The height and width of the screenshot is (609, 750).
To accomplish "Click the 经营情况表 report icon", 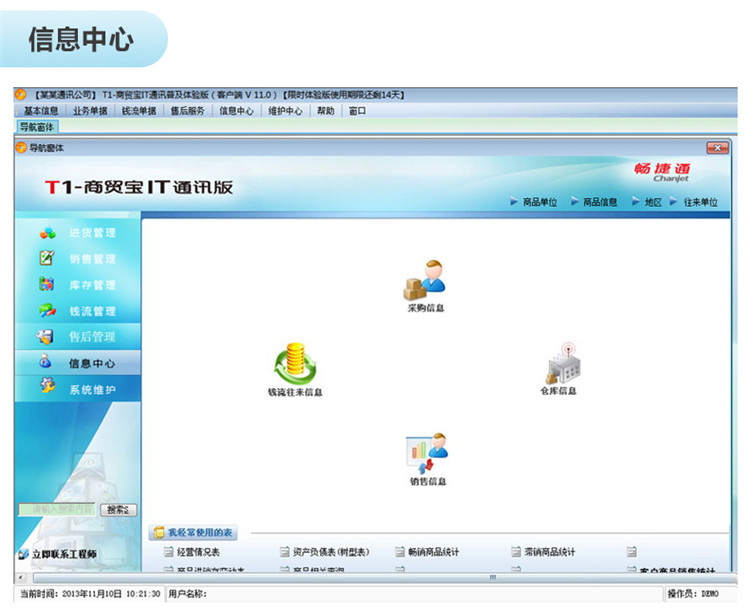I will (168, 552).
